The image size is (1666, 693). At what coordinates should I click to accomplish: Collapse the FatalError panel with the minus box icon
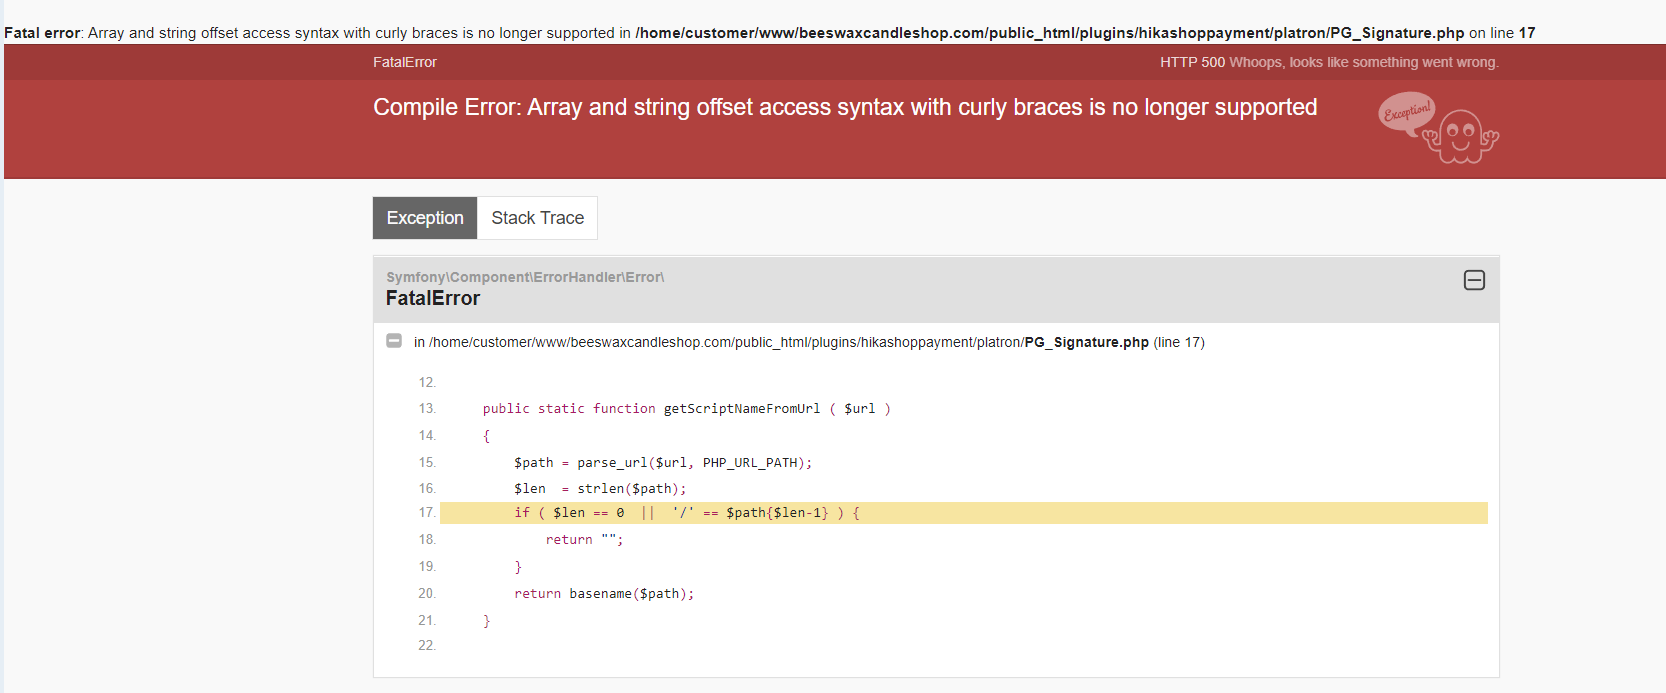[1474, 280]
